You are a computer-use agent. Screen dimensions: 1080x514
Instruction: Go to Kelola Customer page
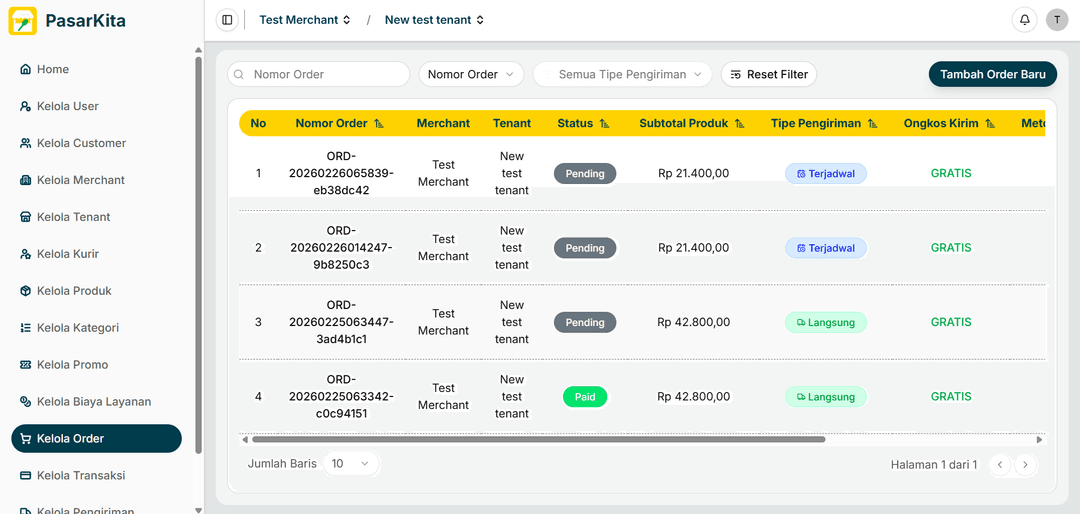96,143
